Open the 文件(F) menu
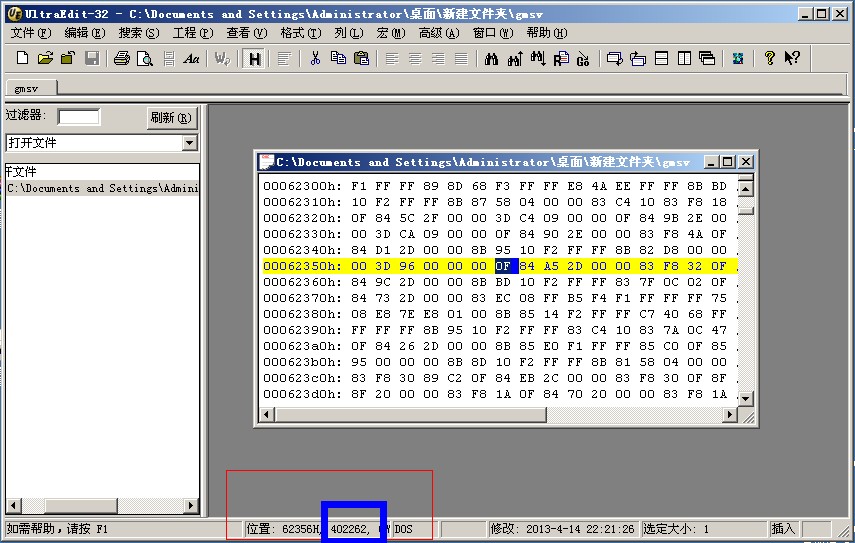855x543 pixels. (x=31, y=33)
